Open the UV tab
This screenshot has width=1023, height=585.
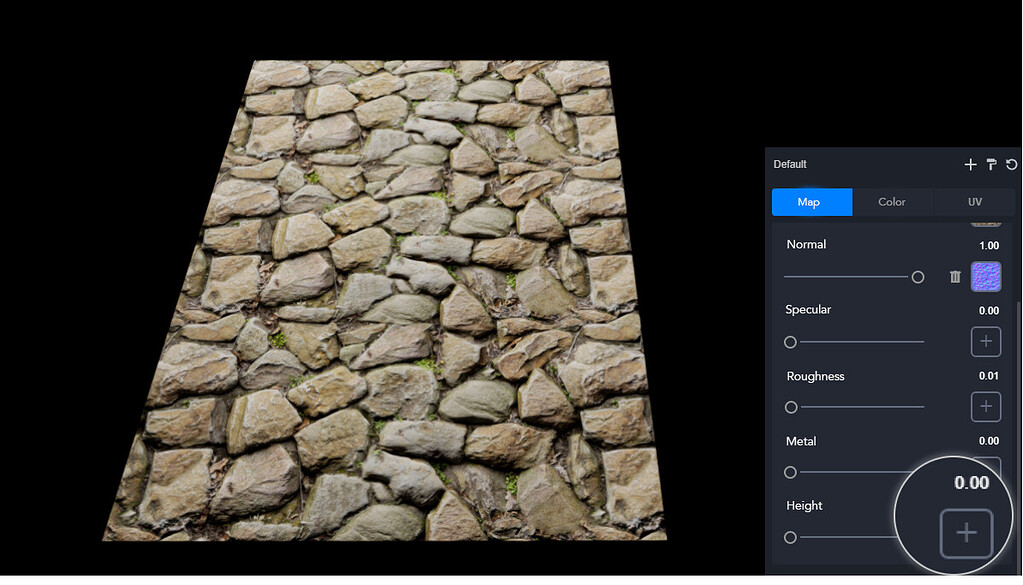pos(973,201)
